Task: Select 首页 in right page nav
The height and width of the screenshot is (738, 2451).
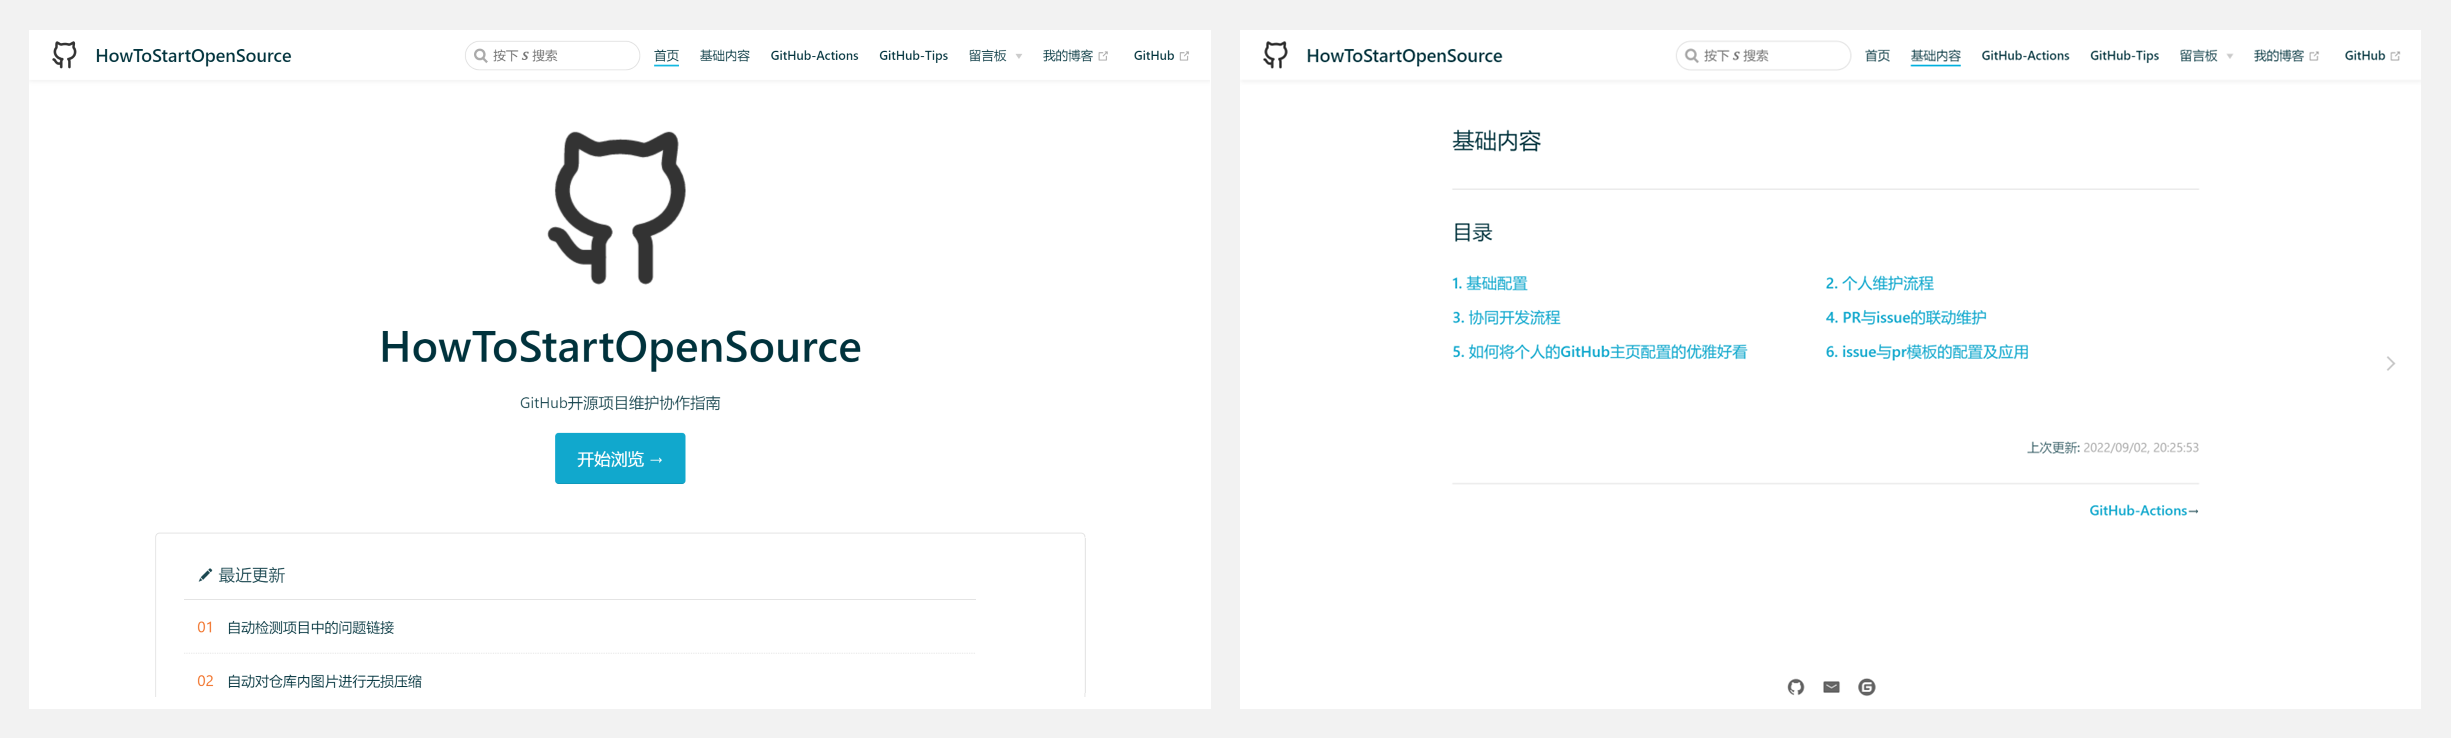Action: tap(1877, 56)
